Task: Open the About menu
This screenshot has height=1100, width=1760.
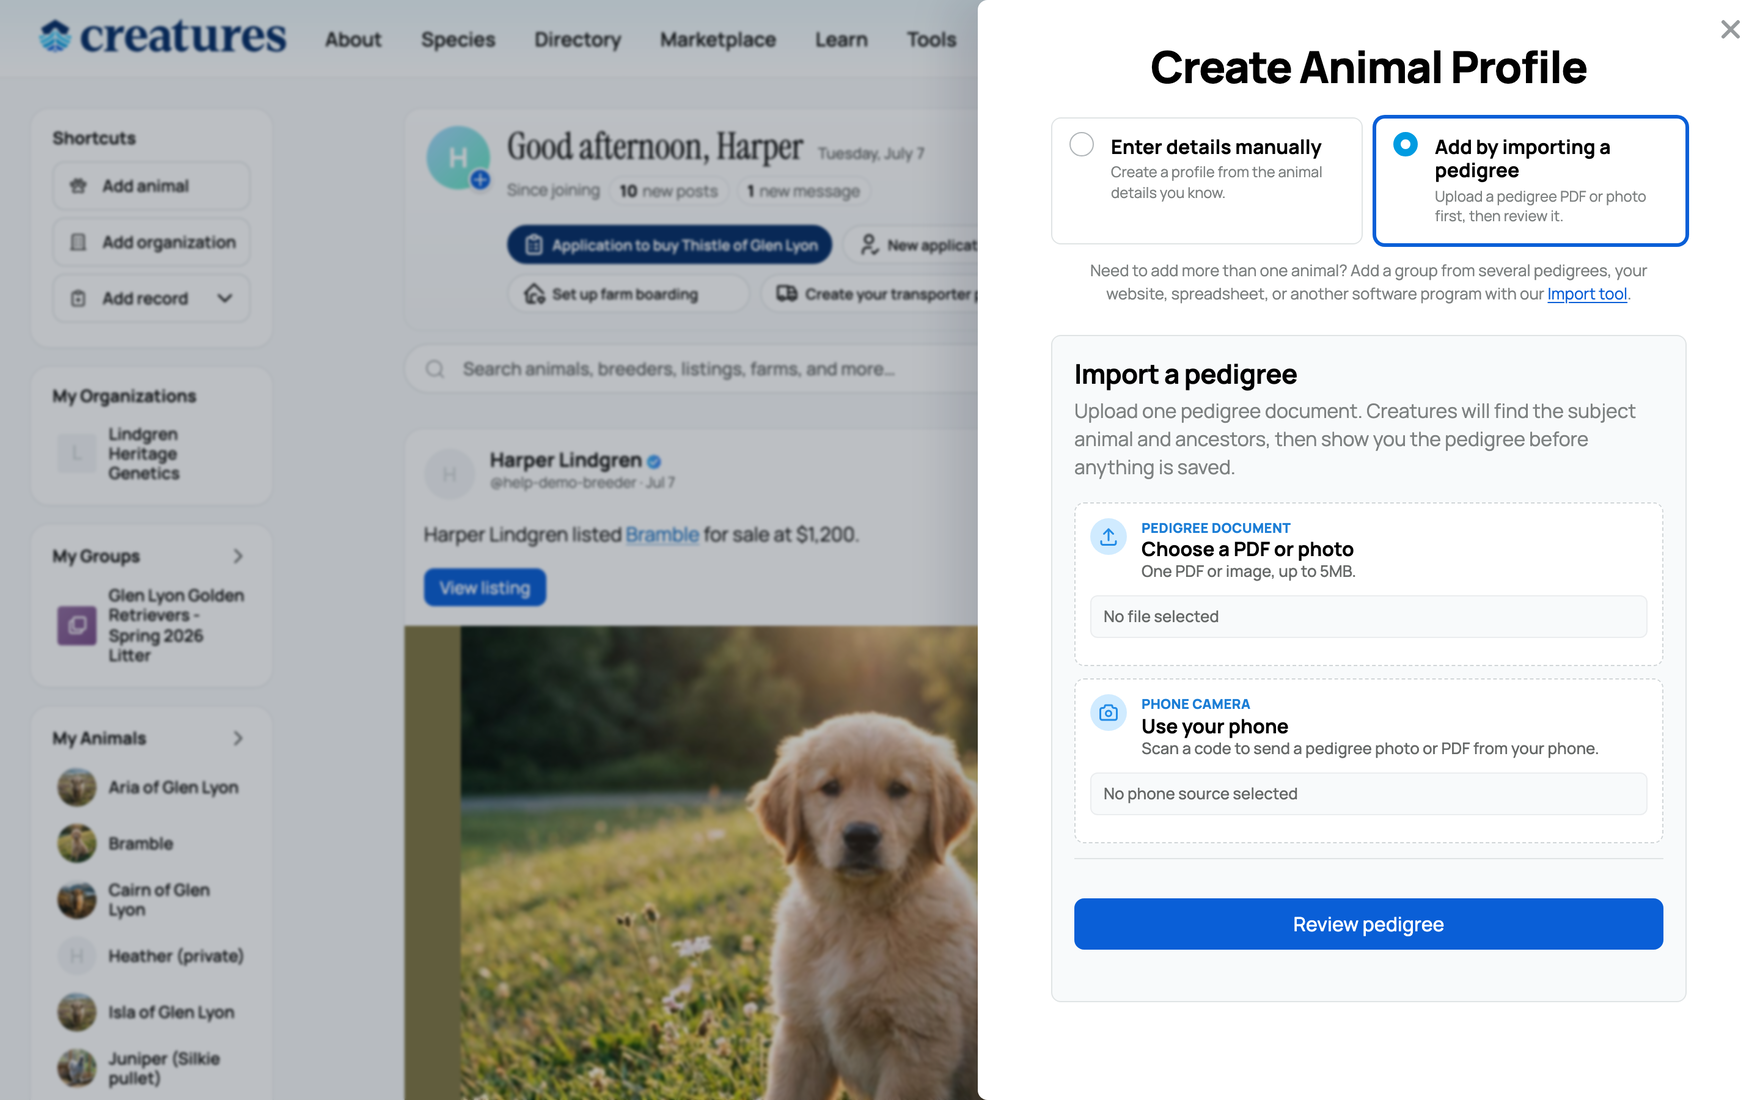Action: [353, 39]
